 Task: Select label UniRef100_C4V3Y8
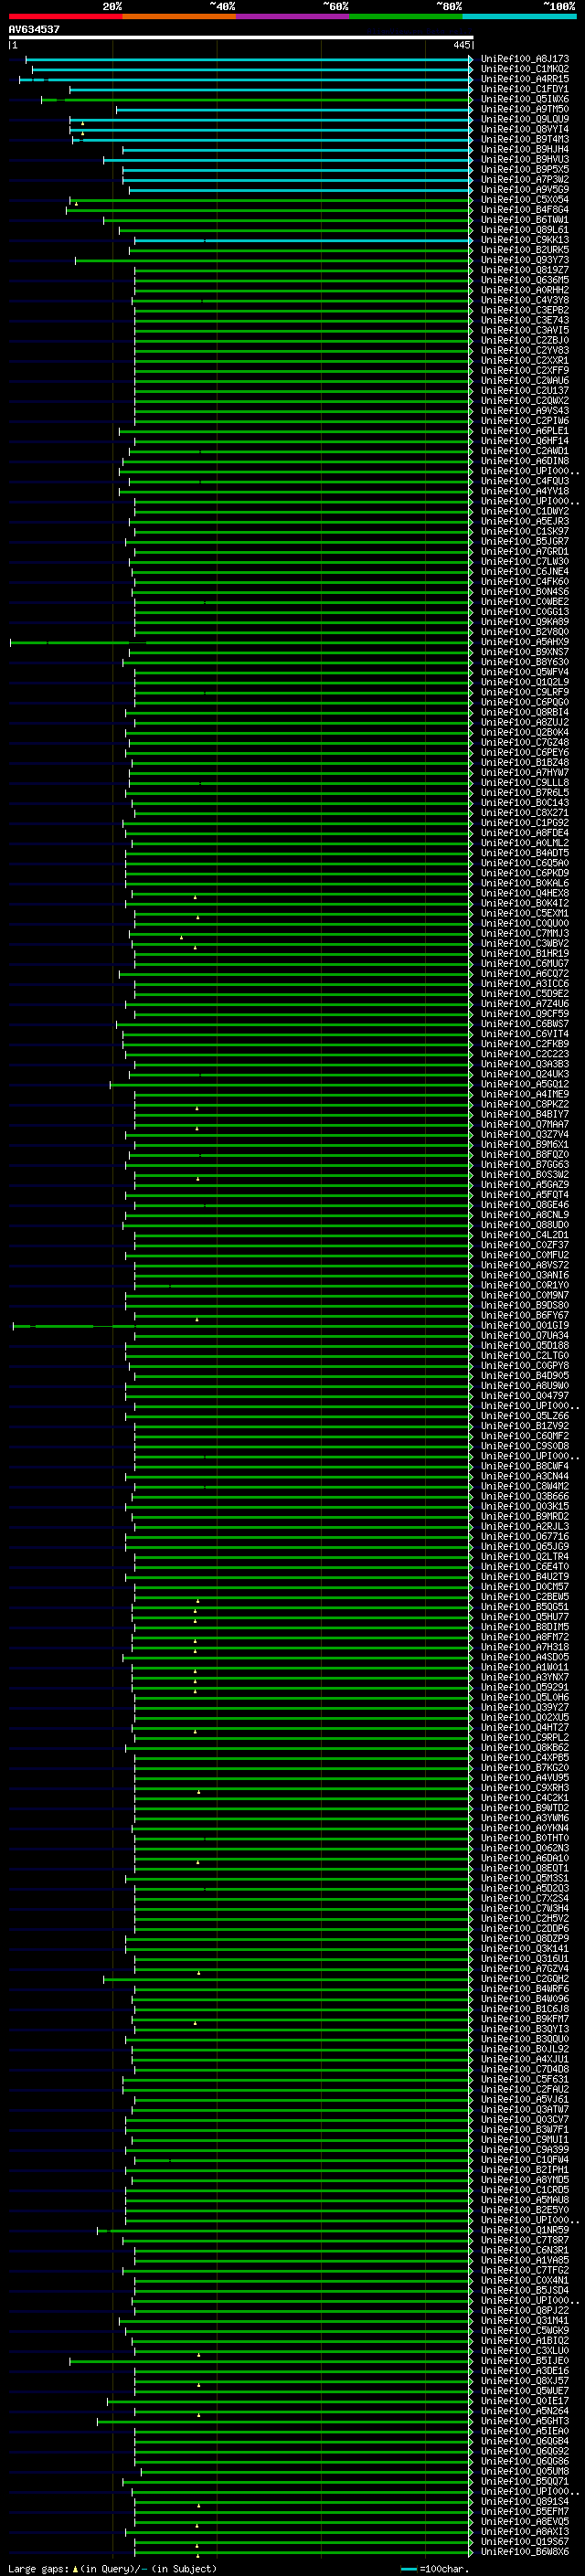(525, 300)
